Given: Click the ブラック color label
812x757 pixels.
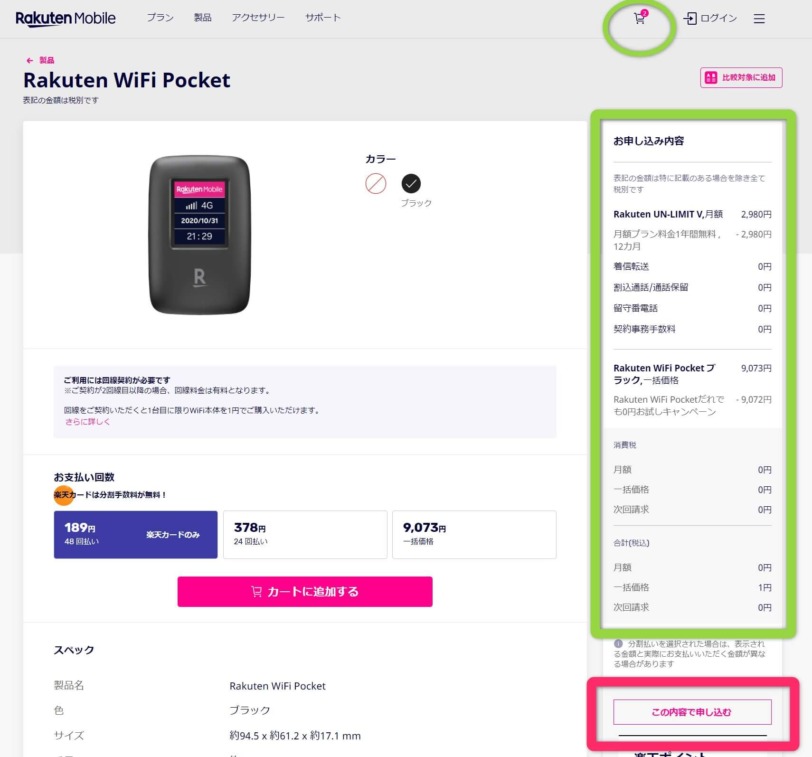Looking at the screenshot, I should 416,203.
